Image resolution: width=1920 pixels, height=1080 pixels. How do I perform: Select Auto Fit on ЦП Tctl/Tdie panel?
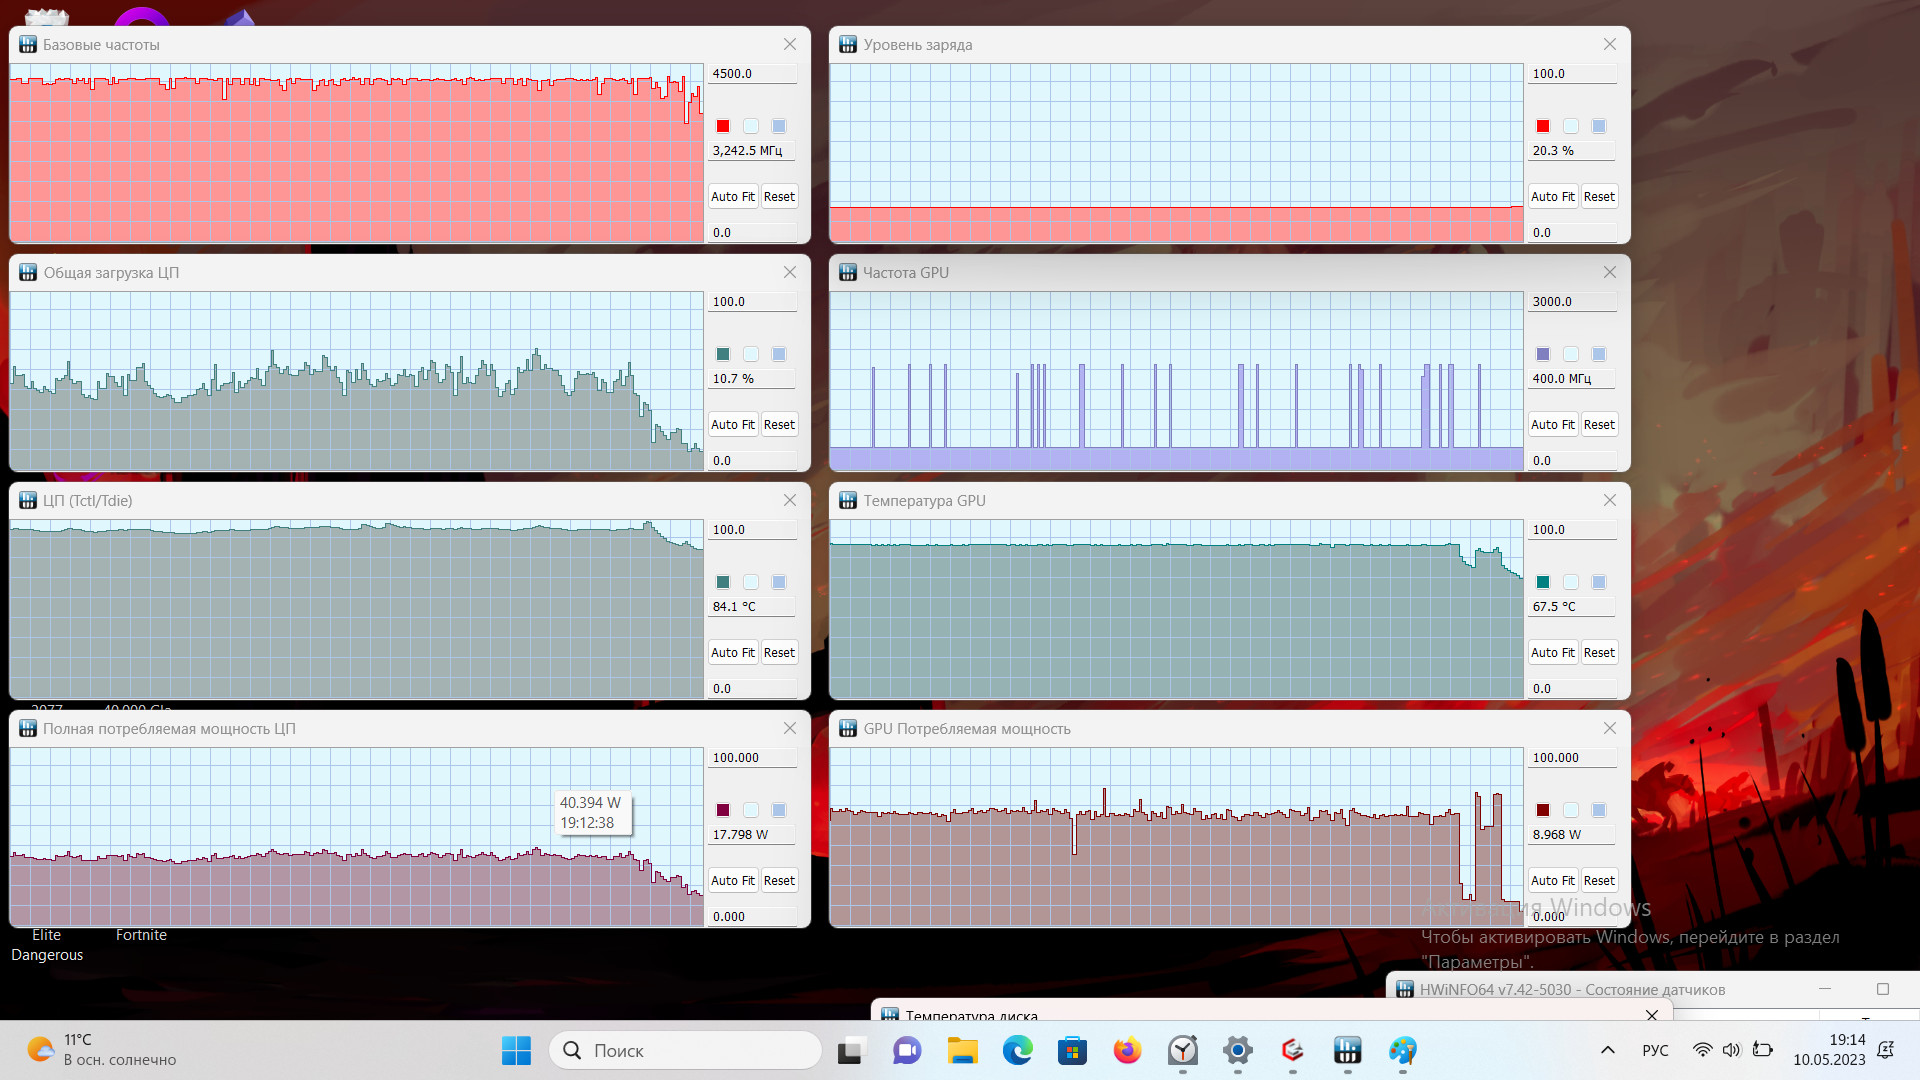pos(732,651)
